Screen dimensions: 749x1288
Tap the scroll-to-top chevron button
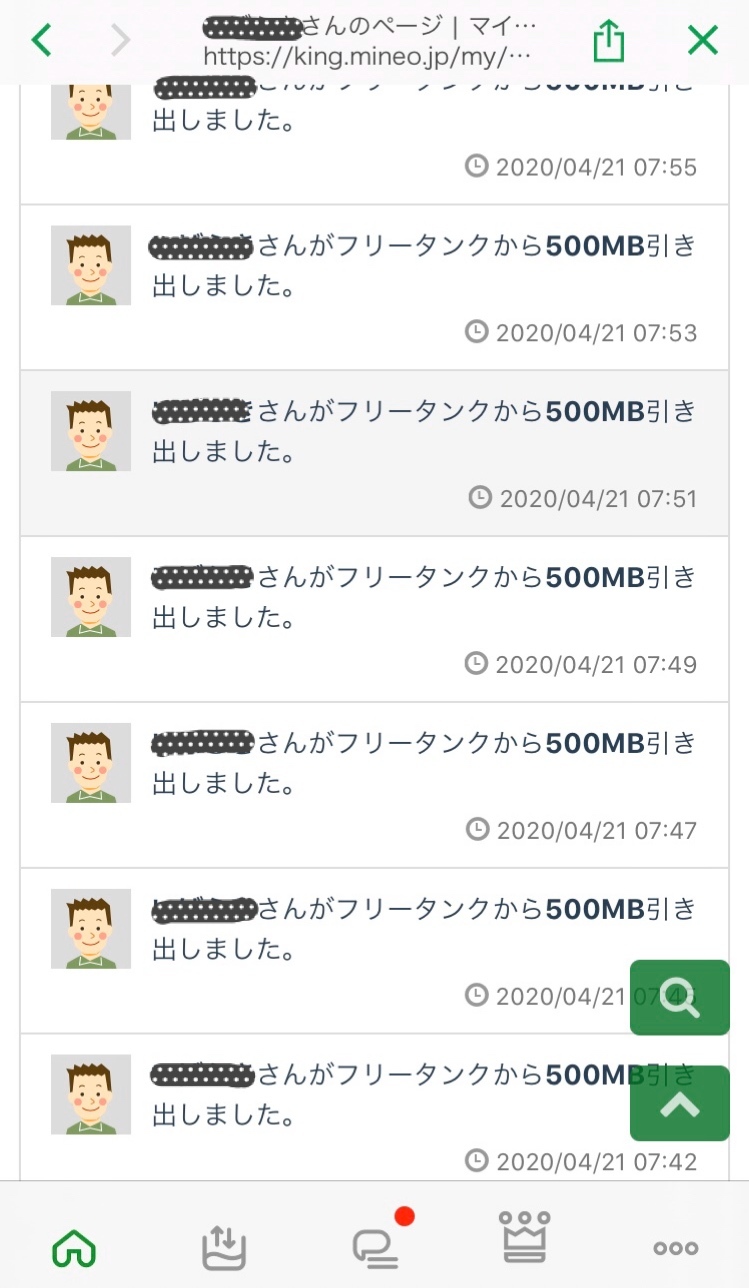[x=680, y=1103]
